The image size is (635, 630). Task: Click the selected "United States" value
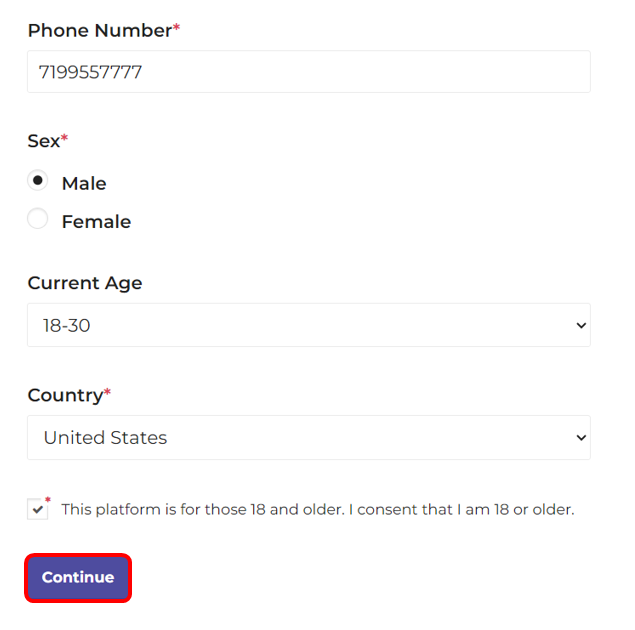coord(105,438)
